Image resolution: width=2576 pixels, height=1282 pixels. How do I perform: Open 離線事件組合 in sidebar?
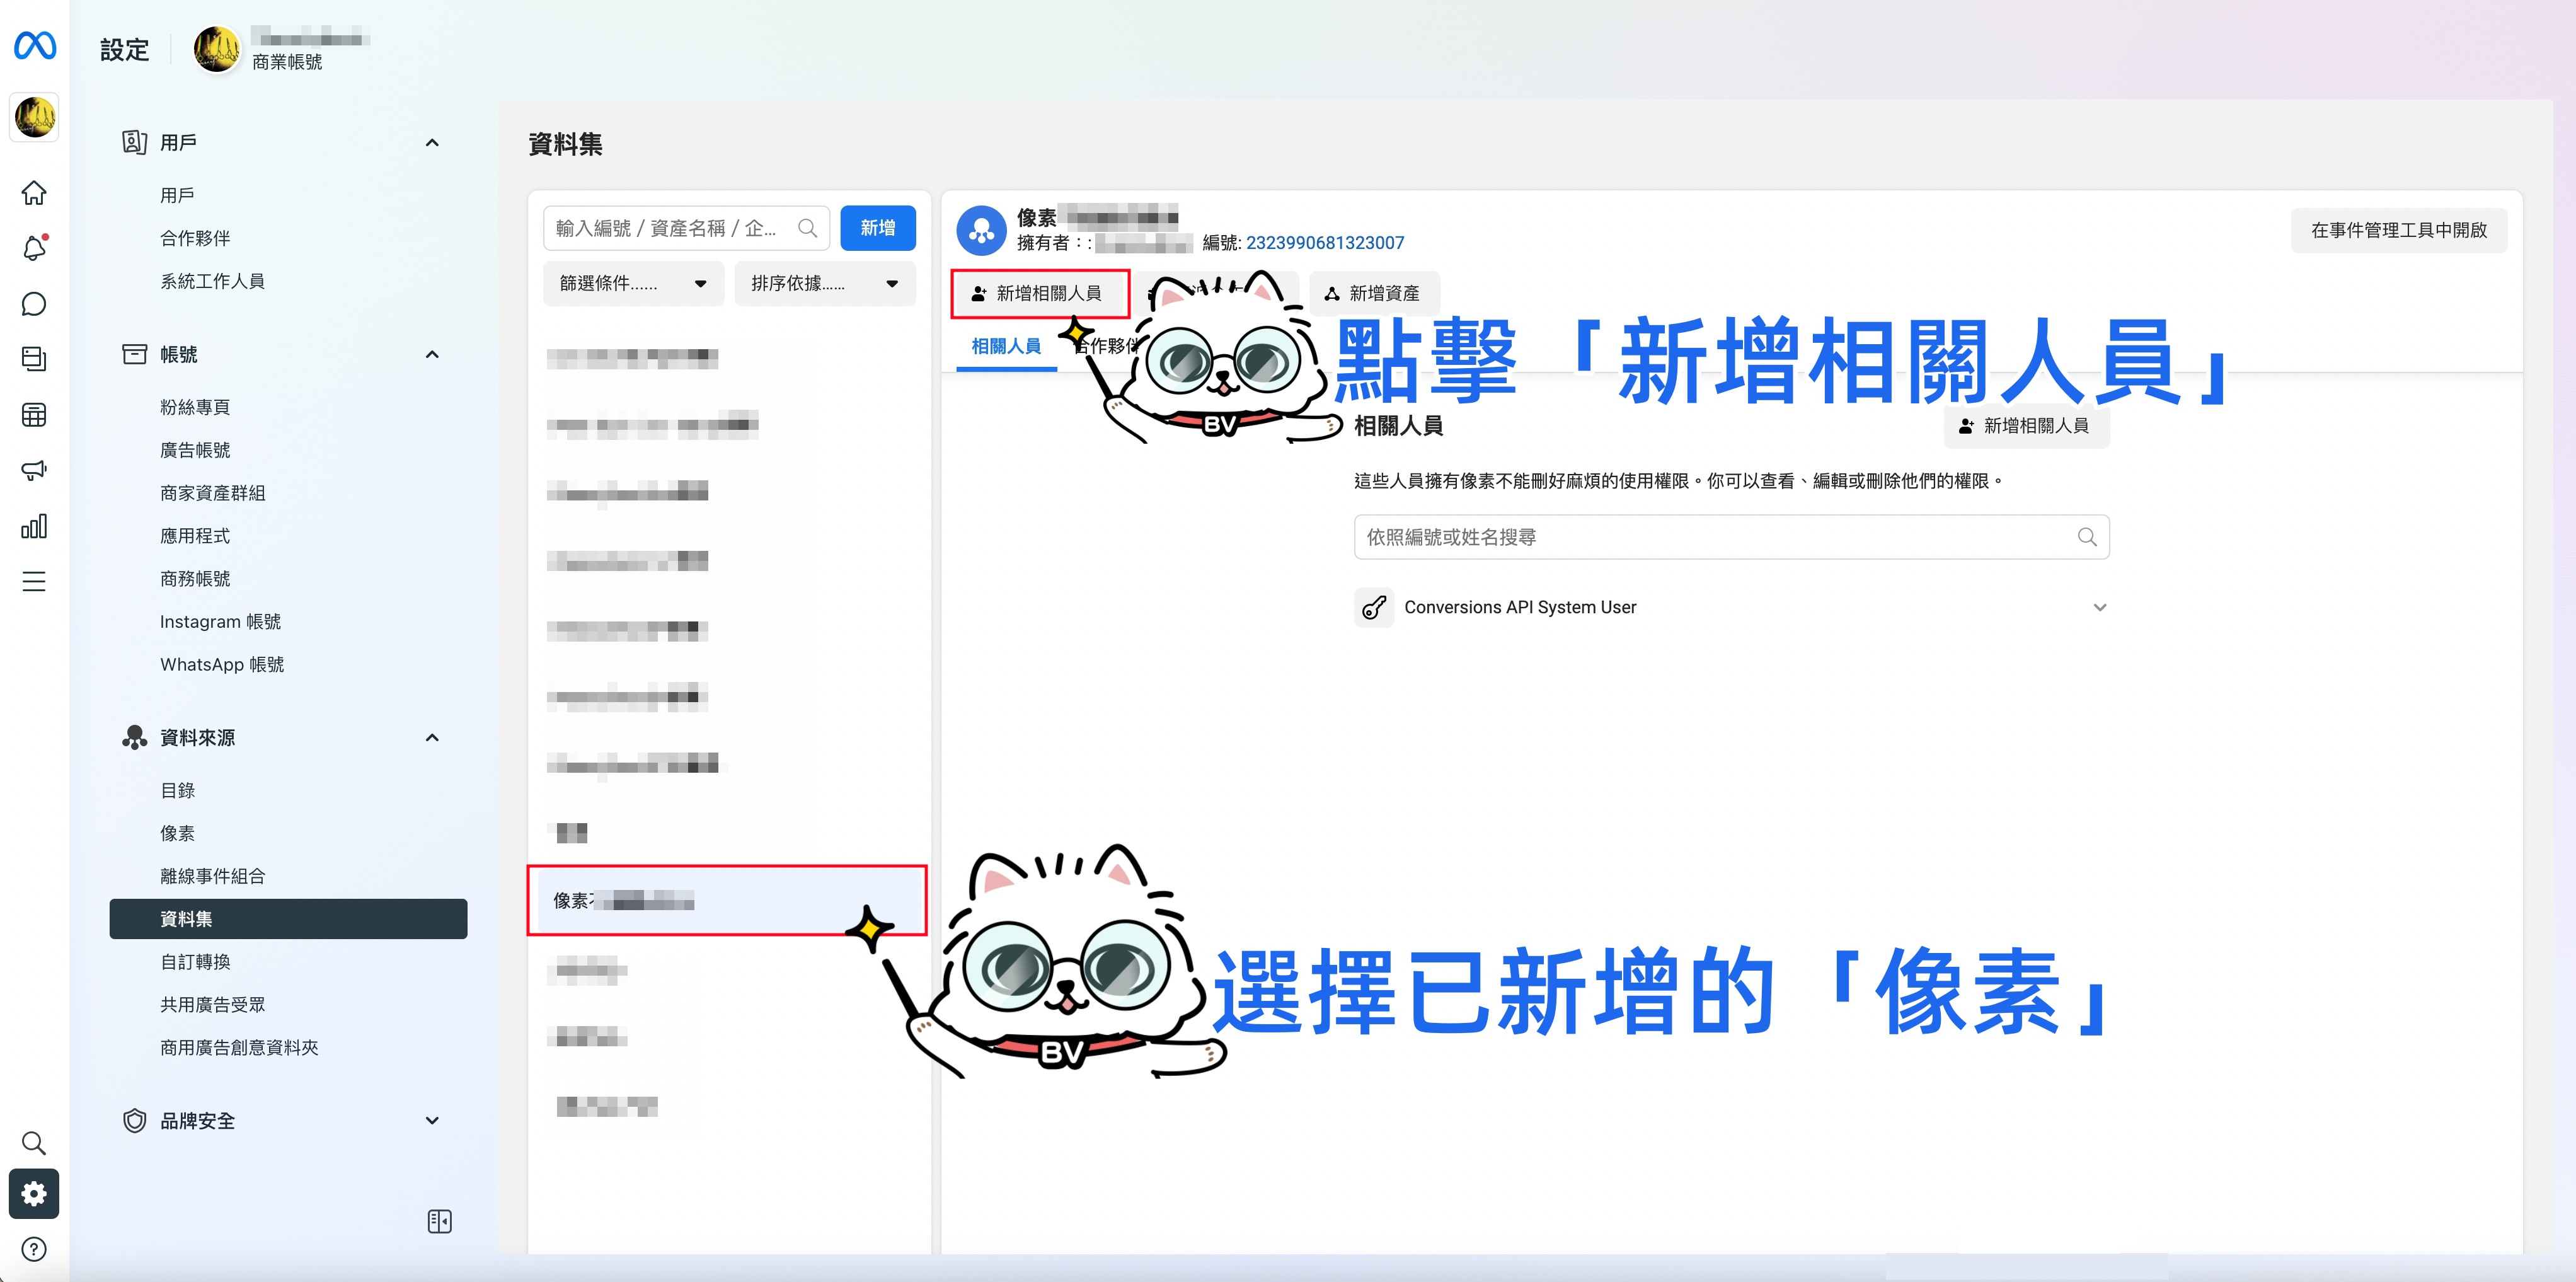(212, 876)
